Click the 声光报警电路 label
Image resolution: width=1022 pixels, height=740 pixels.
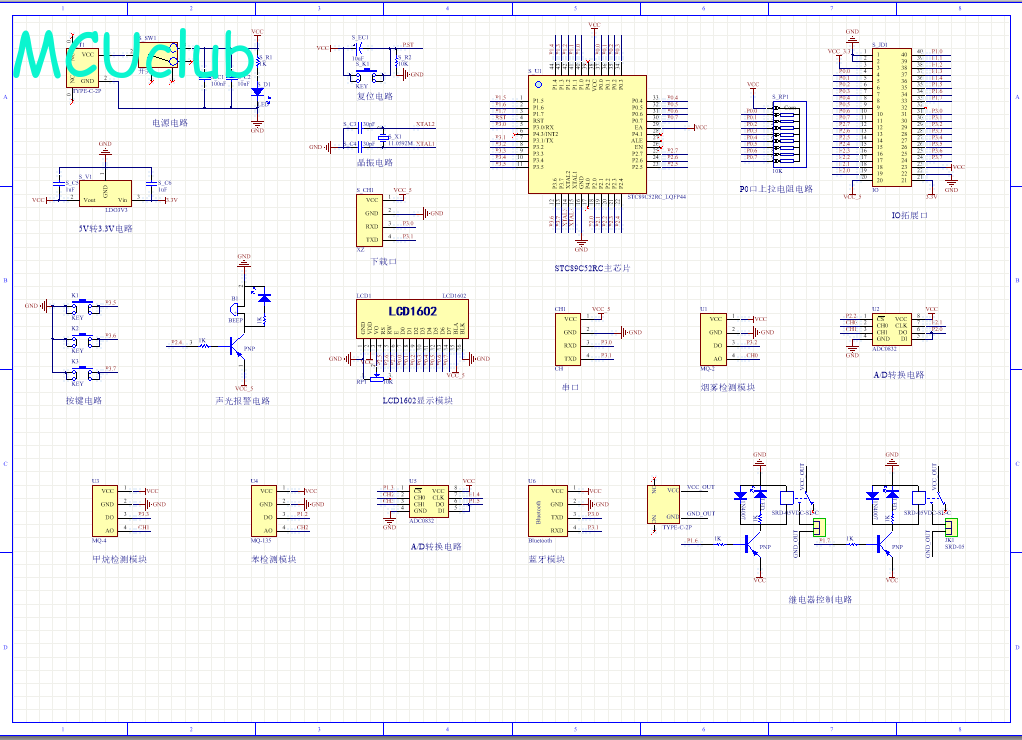(x=242, y=400)
